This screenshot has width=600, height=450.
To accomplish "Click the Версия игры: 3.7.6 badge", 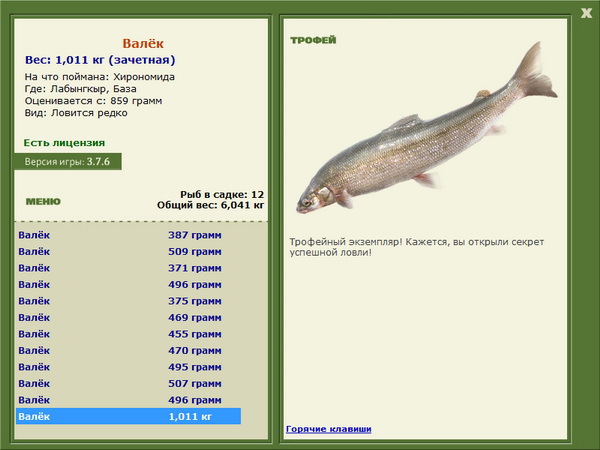I will coord(68,161).
